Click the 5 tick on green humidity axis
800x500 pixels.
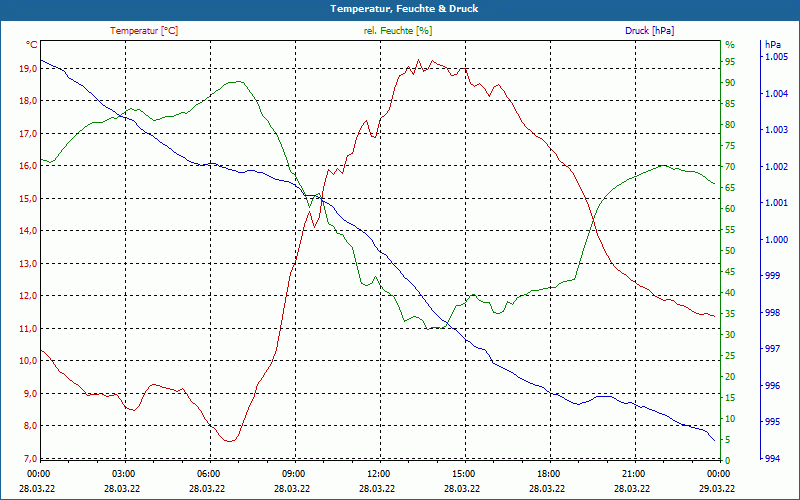point(728,440)
